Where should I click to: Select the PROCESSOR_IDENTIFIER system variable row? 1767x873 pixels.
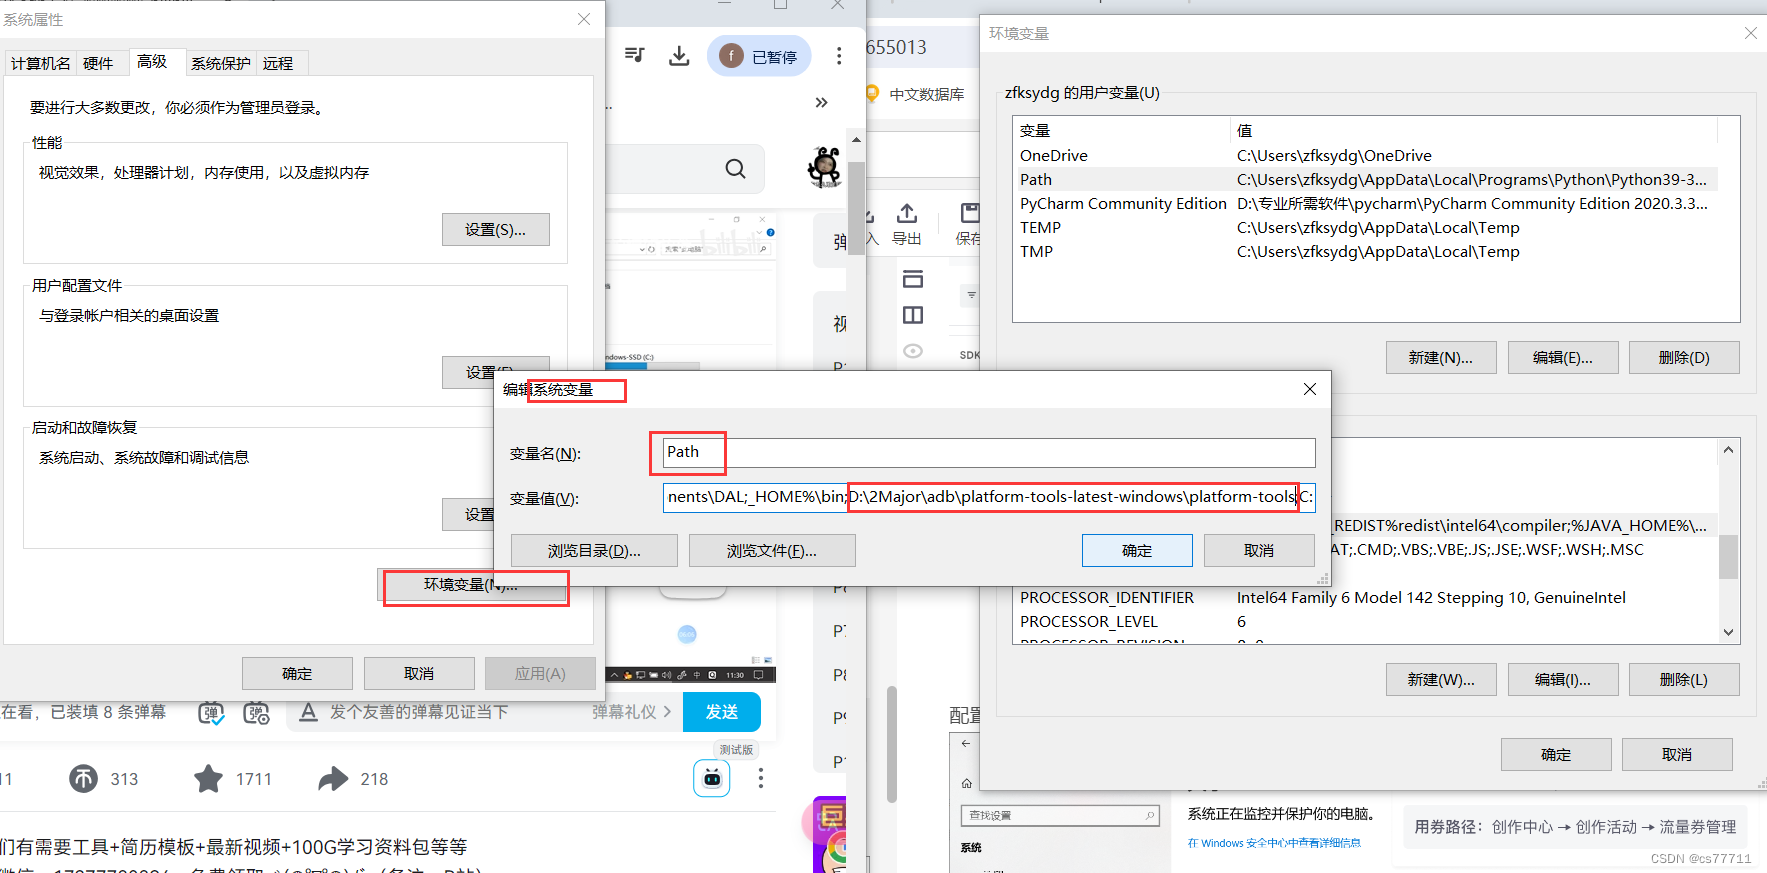coord(1366,598)
